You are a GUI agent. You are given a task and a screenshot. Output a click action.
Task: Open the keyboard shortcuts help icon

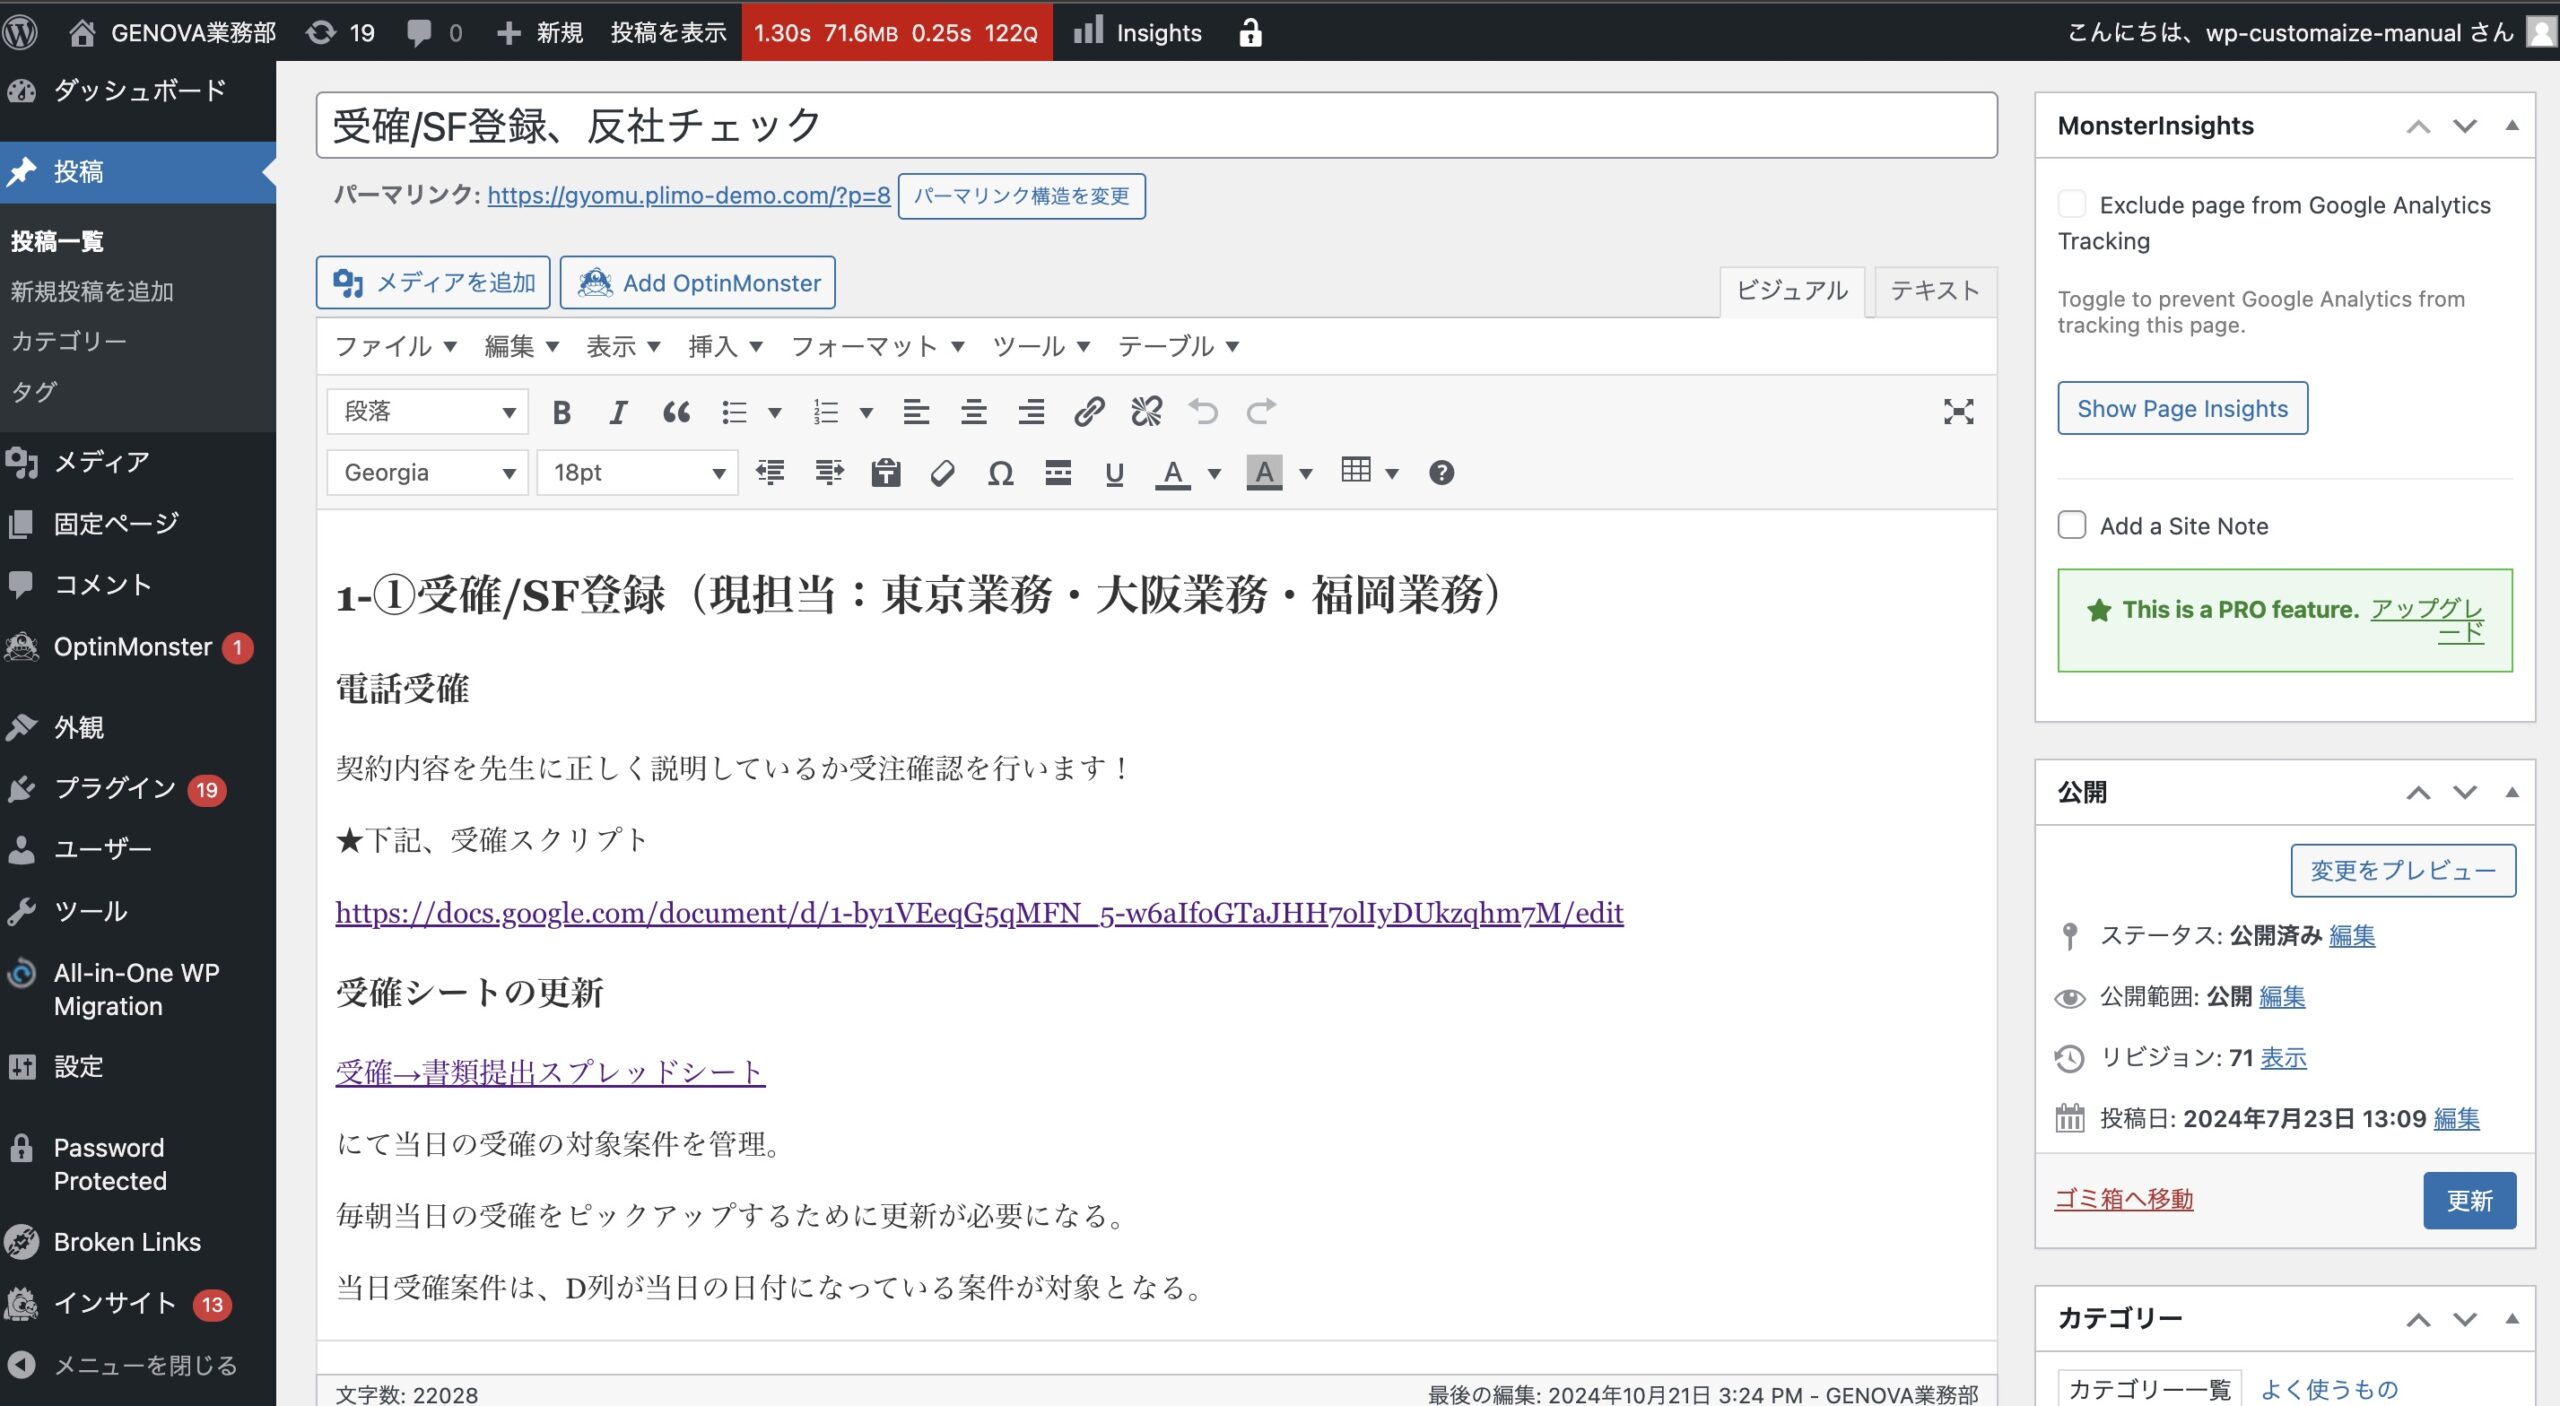(1440, 473)
